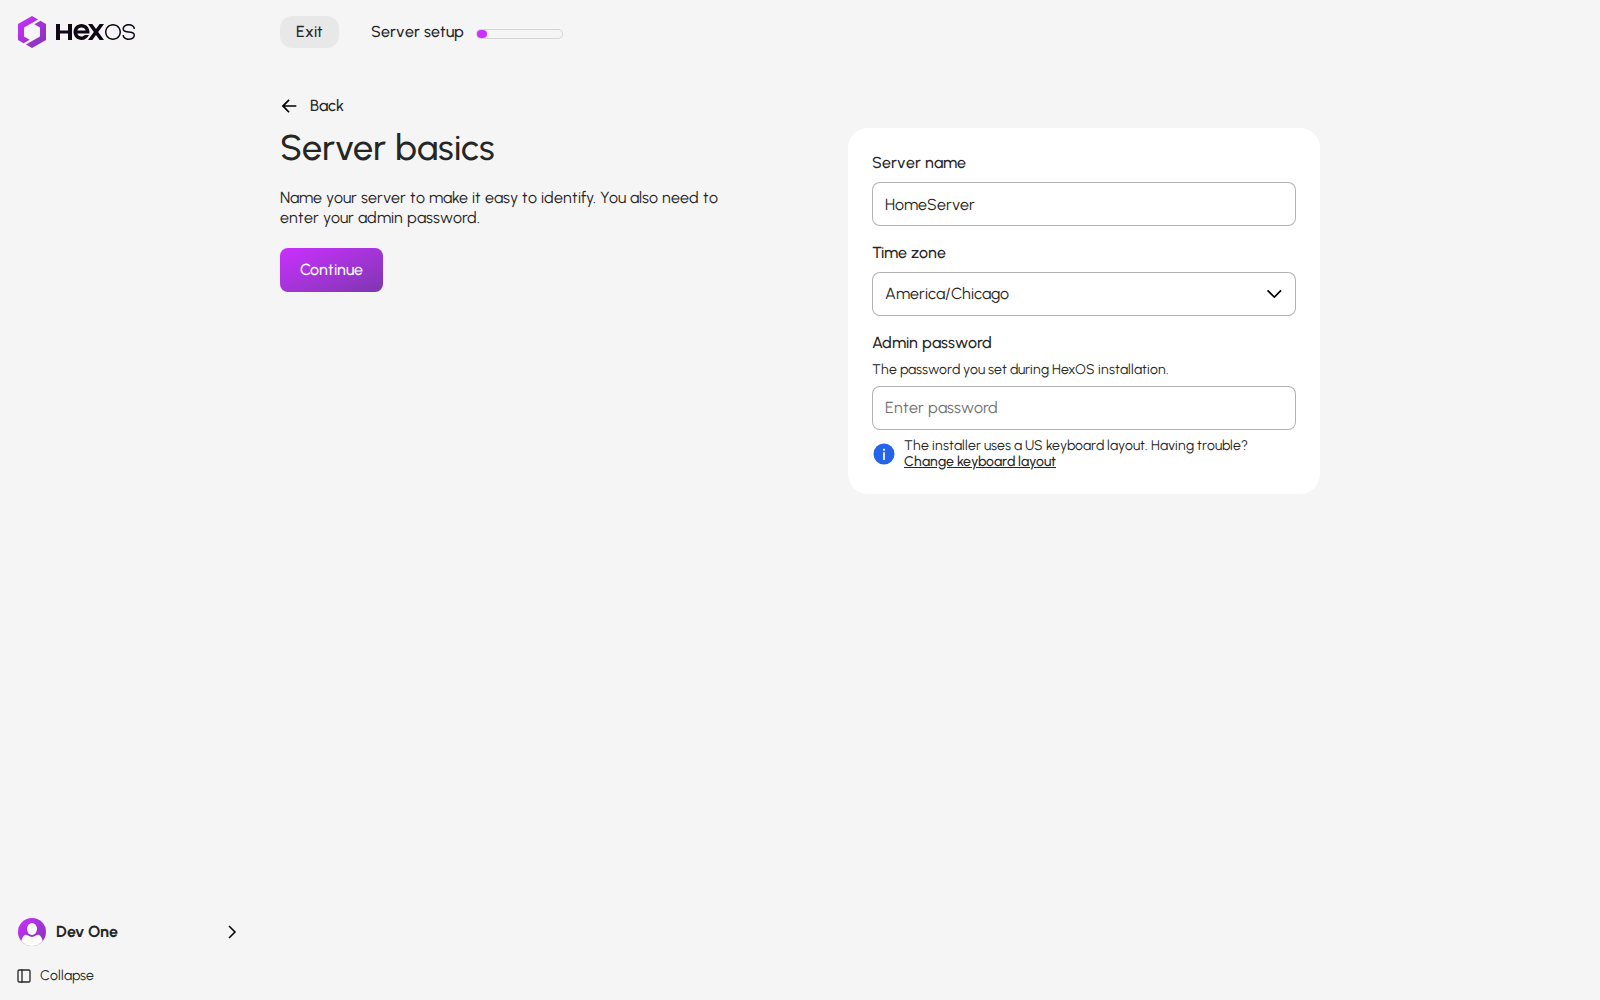The height and width of the screenshot is (1000, 1600).
Task: Click the Dev One user name
Action: pyautogui.click(x=87, y=932)
